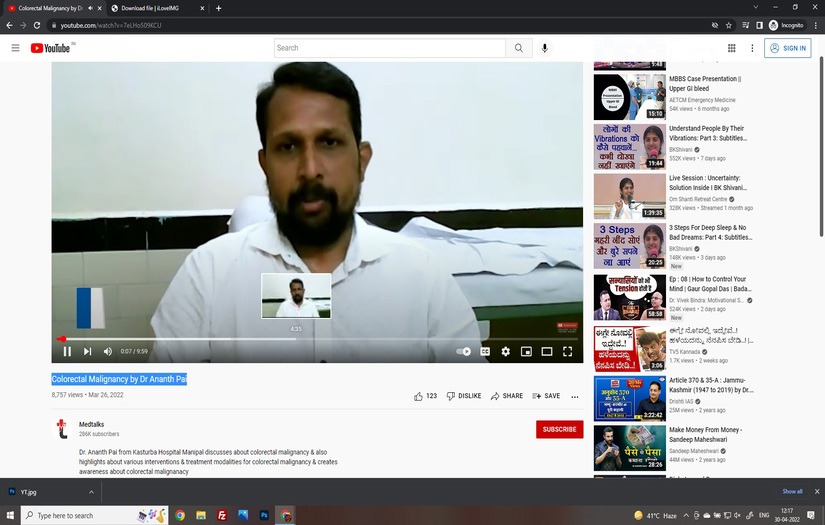
Task: Click the address bar URL
Action: [x=110, y=25]
